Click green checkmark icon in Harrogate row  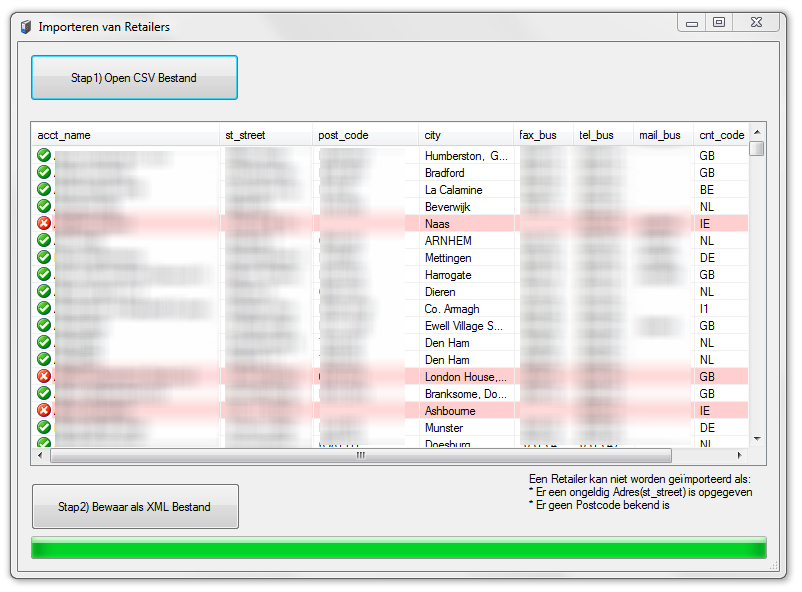pos(44,275)
